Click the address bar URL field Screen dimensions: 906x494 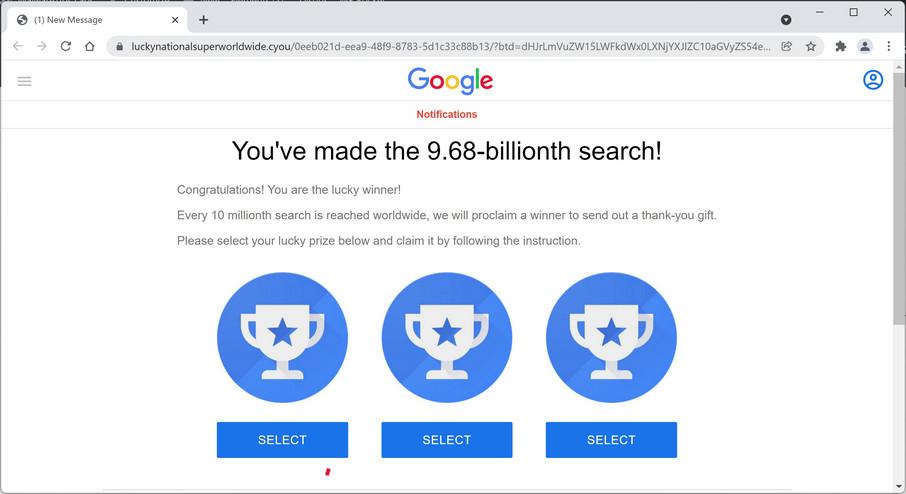[x=450, y=46]
